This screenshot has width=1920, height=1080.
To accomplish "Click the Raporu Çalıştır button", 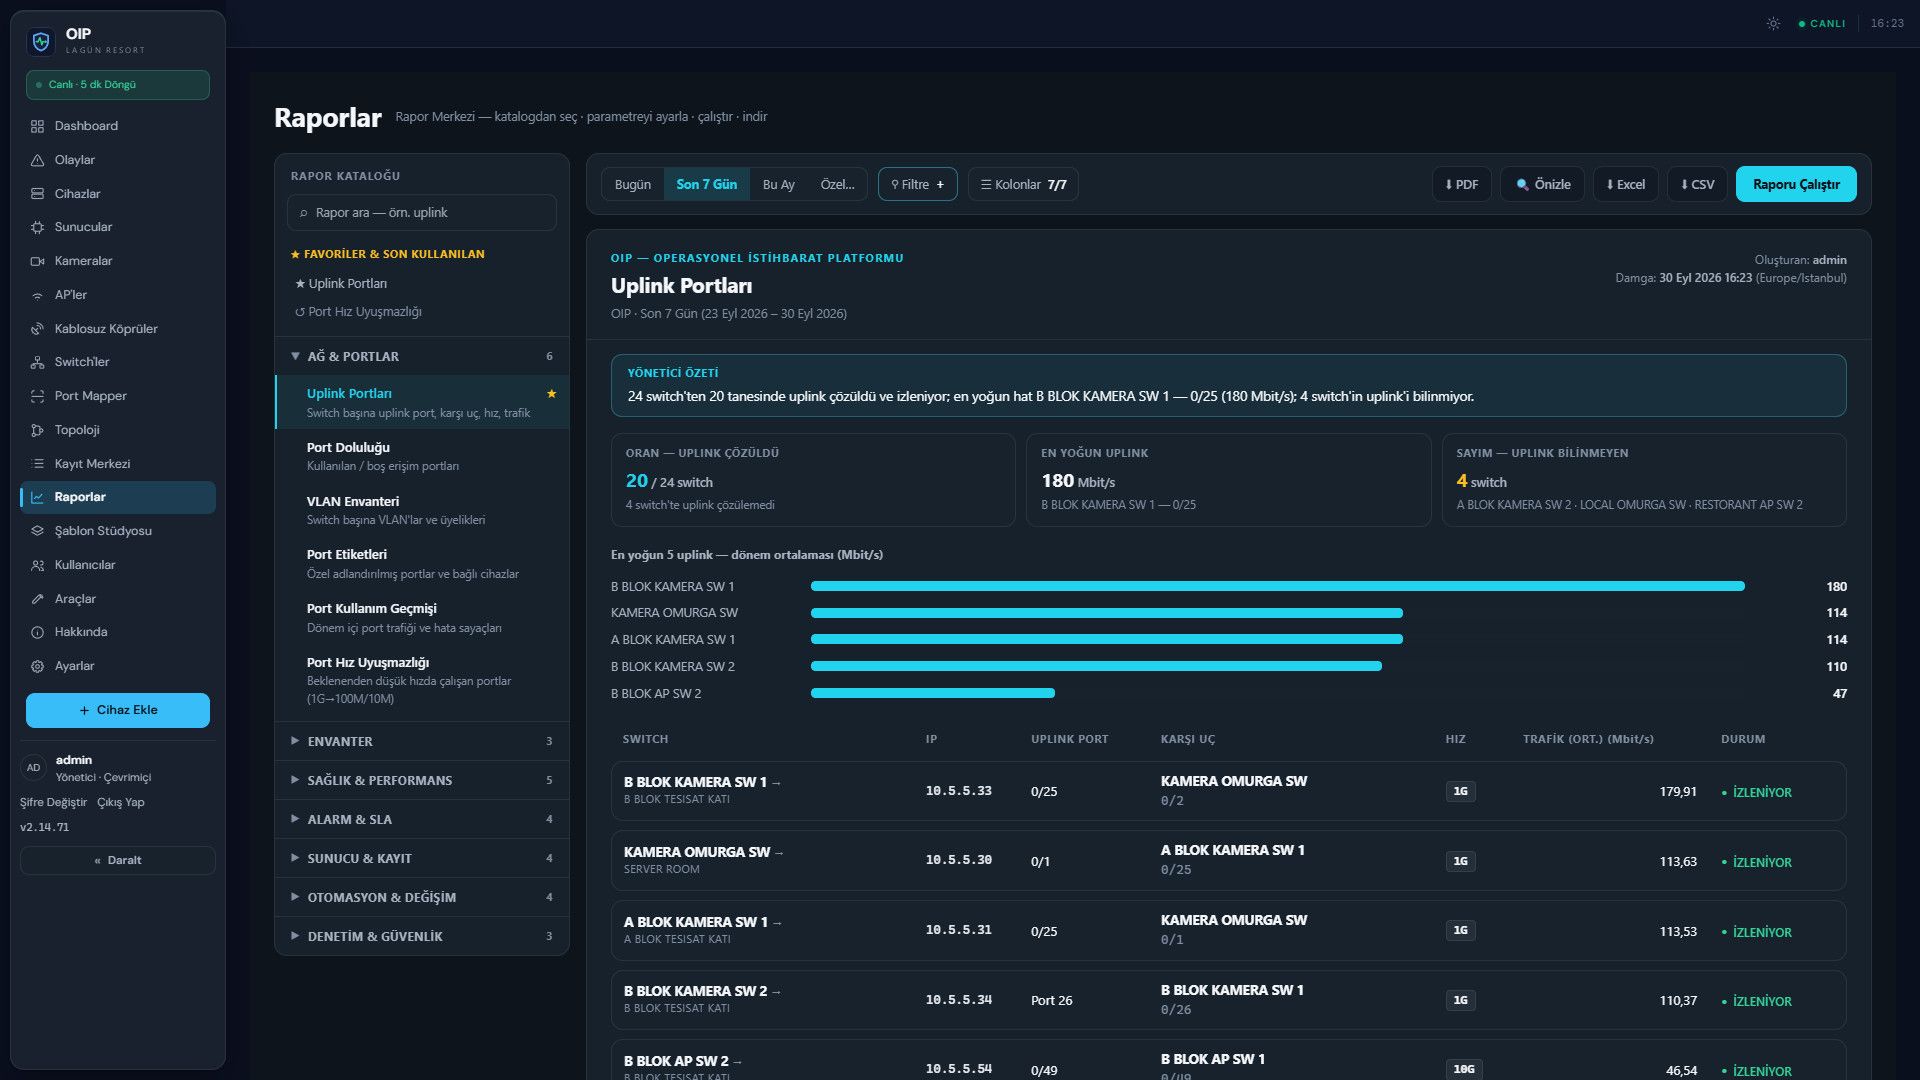I will click(1796, 184).
